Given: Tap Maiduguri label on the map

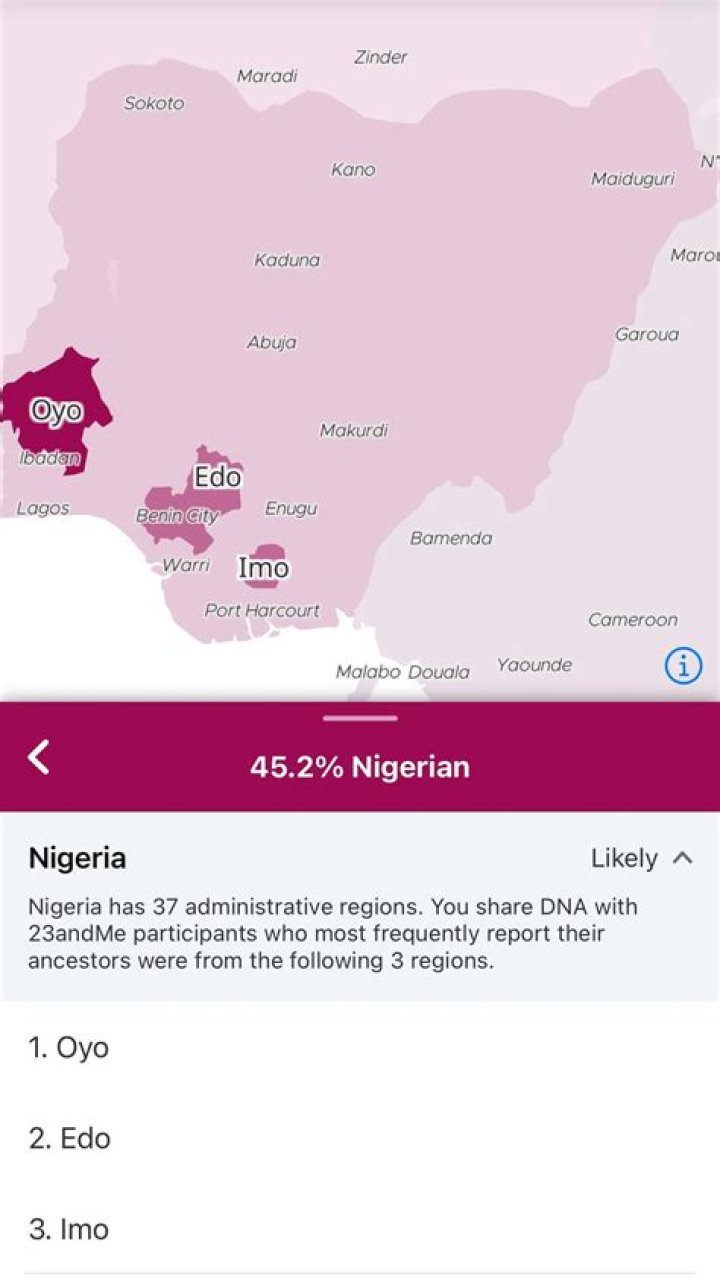Looking at the screenshot, I should pyautogui.click(x=632, y=180).
